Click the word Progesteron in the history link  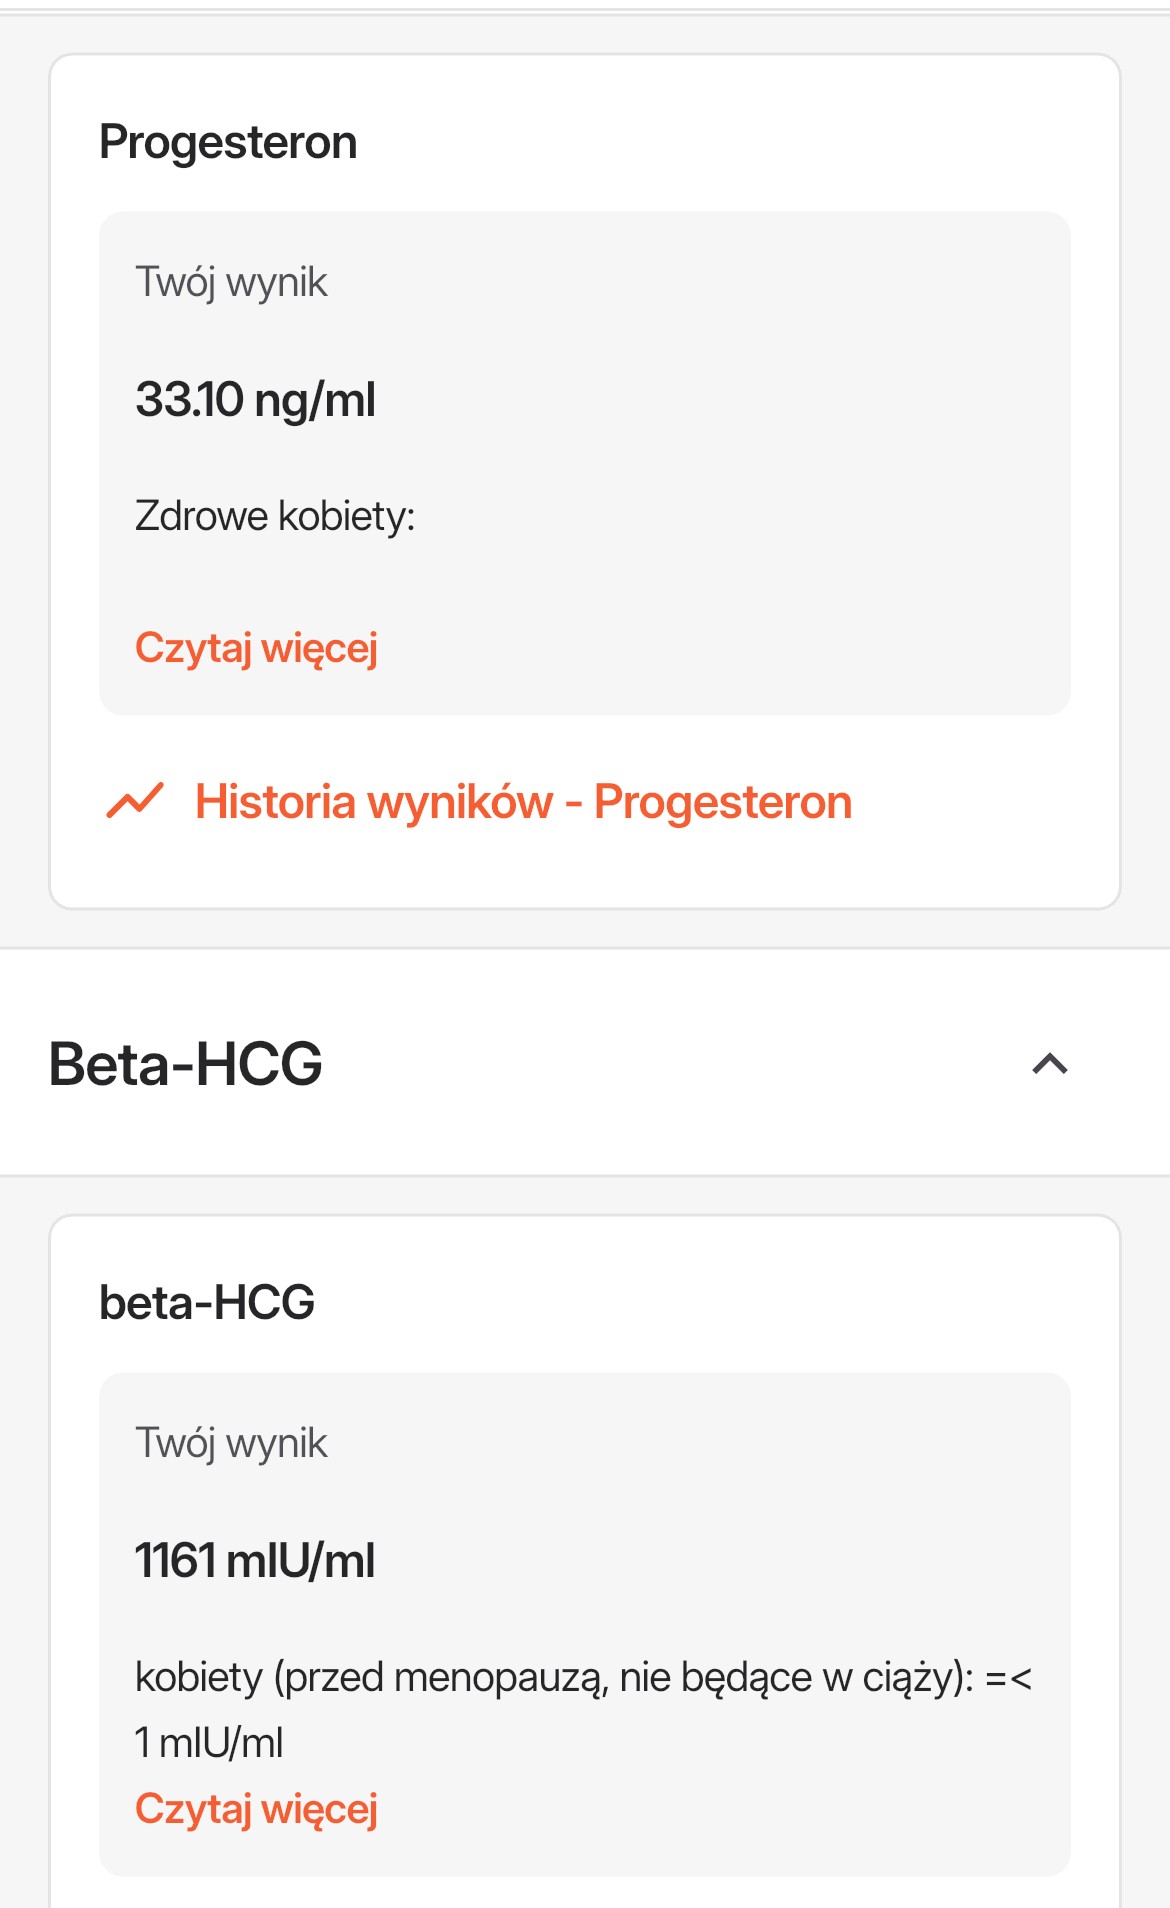[722, 802]
